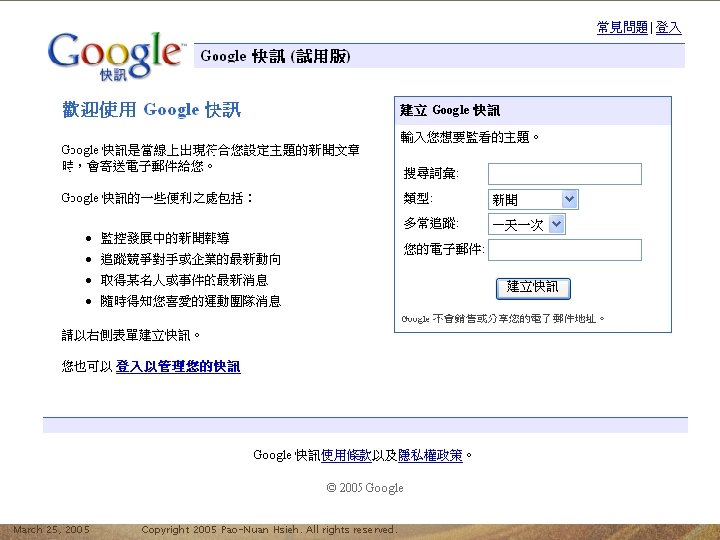
Task: Click the text 輸入您想要監看的主題
Action: click(470, 137)
